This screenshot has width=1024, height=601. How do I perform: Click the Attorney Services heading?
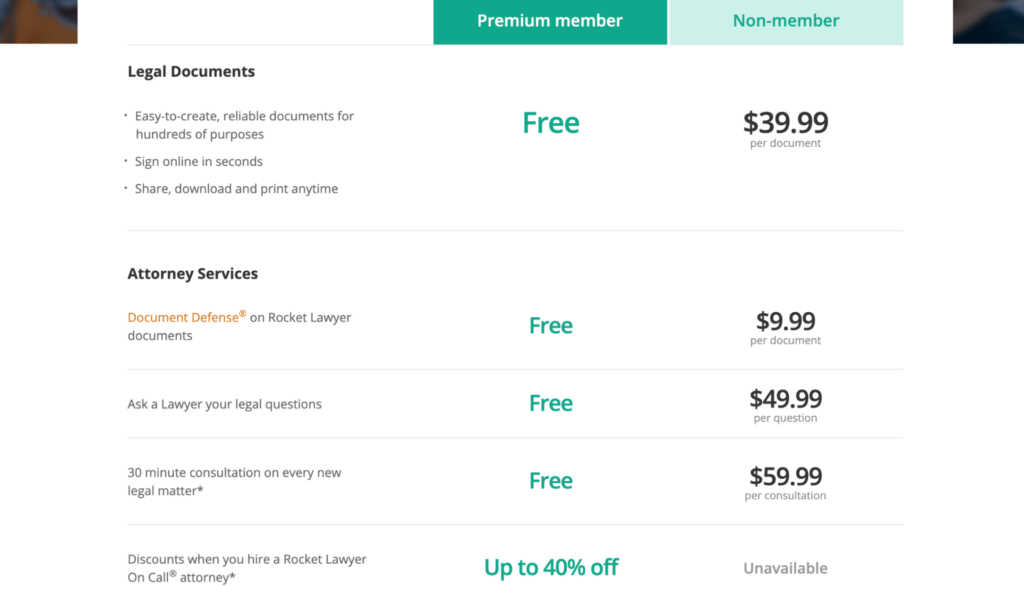tap(193, 273)
